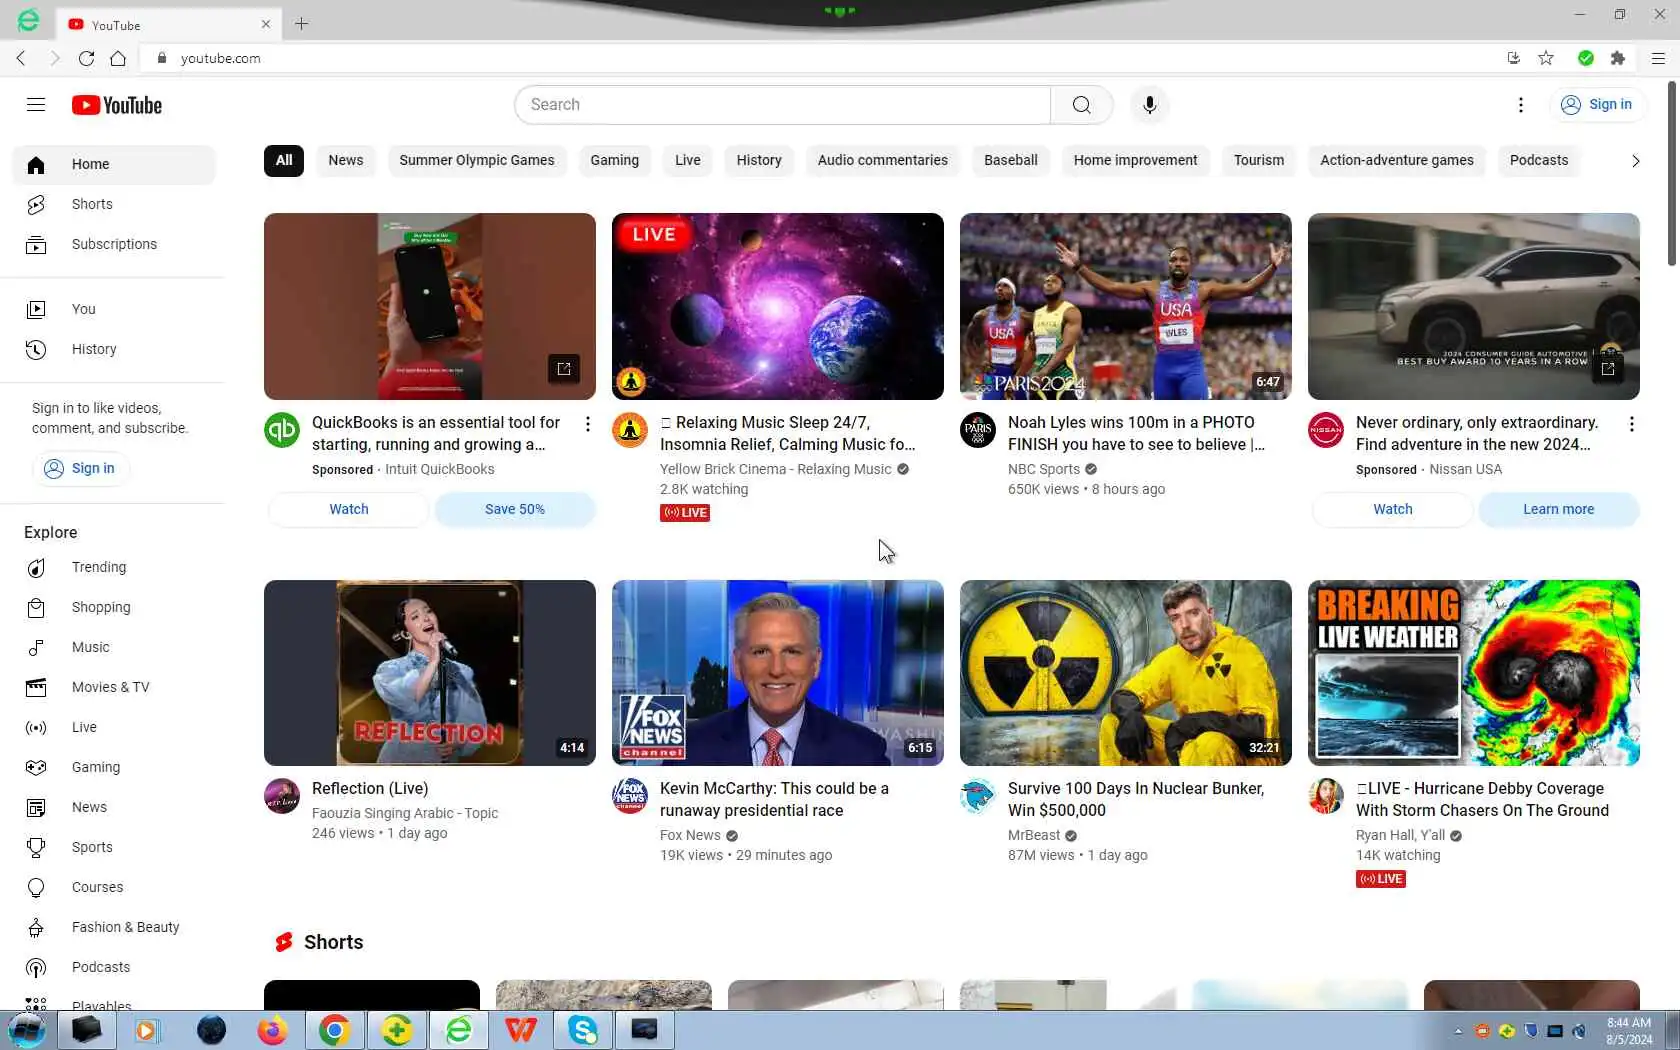Open the Noah Lyles 100m video thumbnail
The height and width of the screenshot is (1050, 1680).
click(1126, 306)
